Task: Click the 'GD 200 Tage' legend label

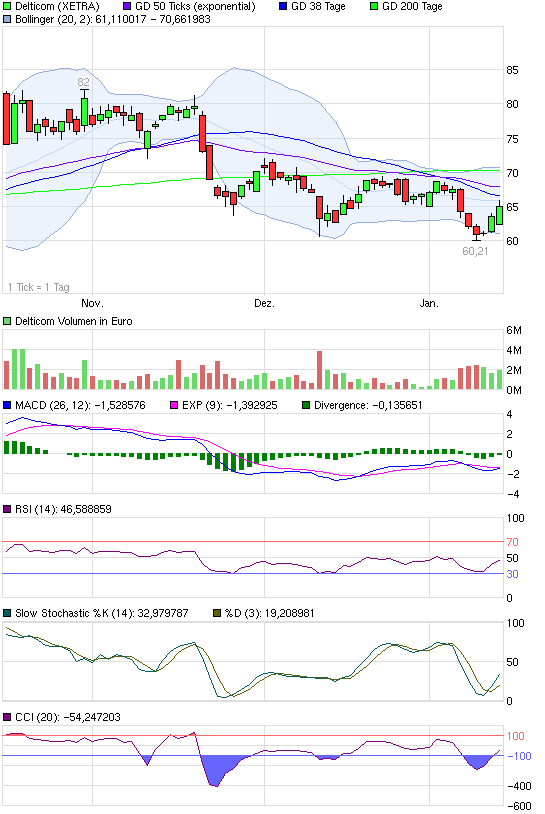Action: coord(412,7)
